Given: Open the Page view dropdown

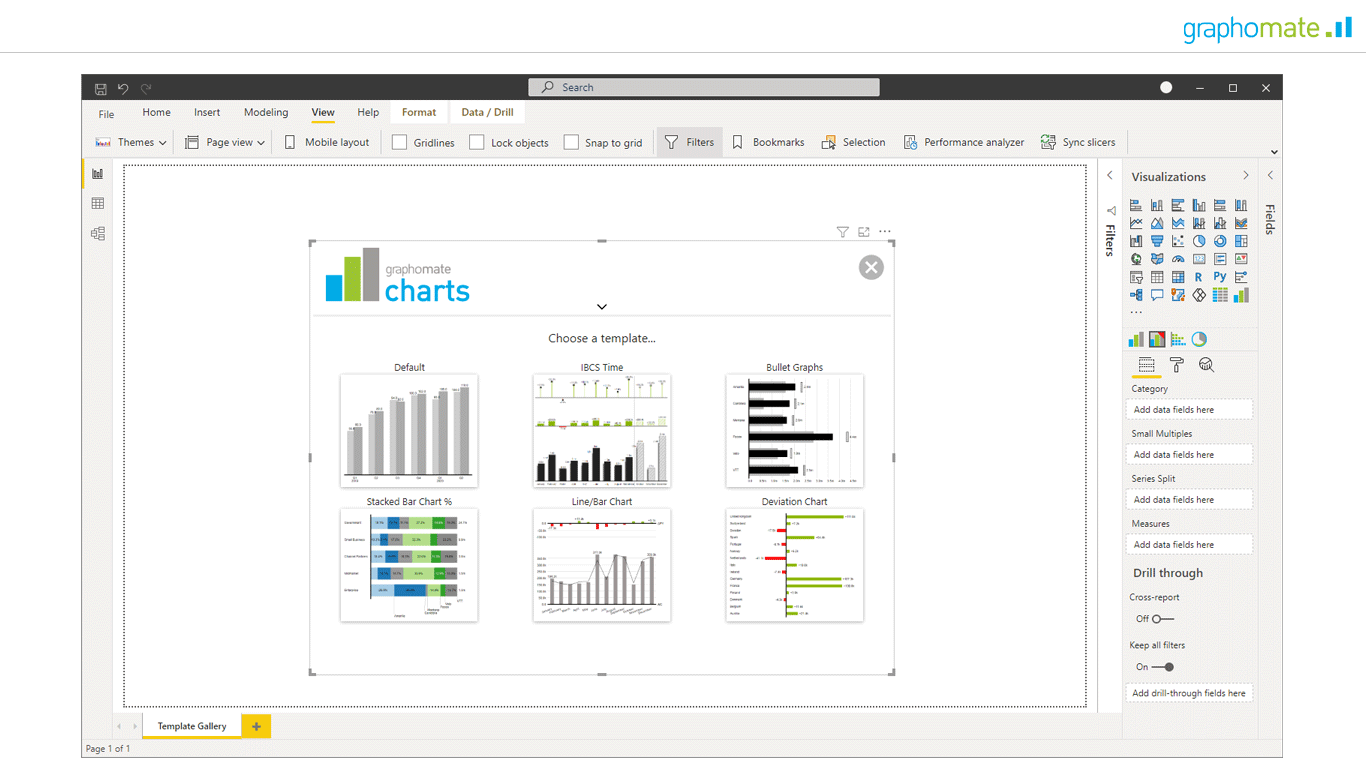Looking at the screenshot, I should click(x=225, y=142).
